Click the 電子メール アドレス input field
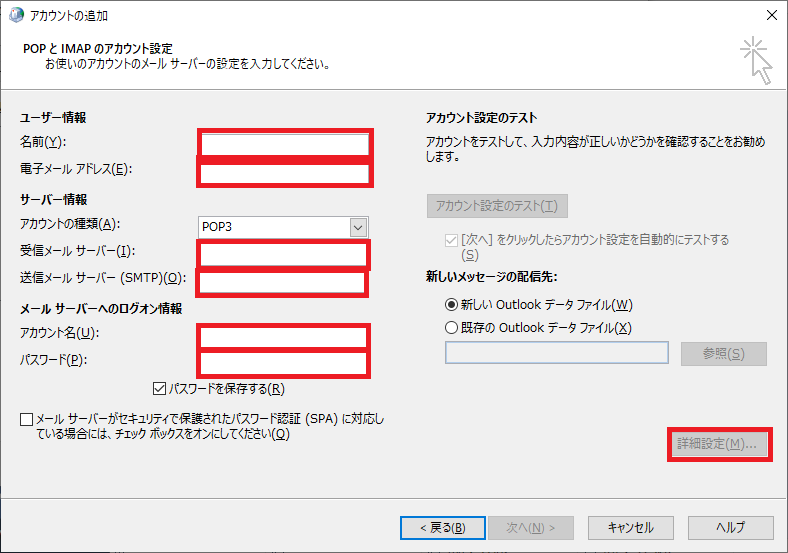The image size is (788, 553). 285,174
